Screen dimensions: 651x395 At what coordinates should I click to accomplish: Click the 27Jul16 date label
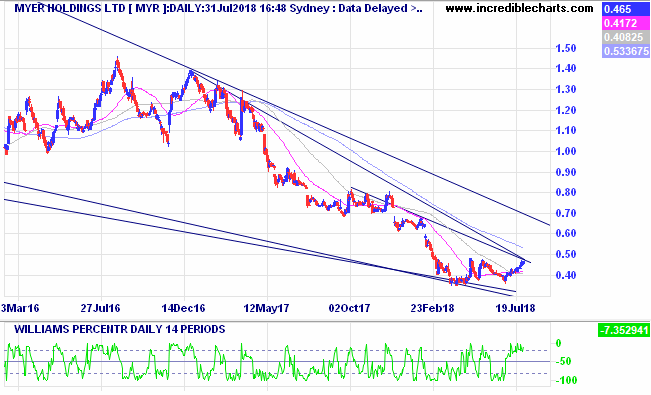coord(100,308)
